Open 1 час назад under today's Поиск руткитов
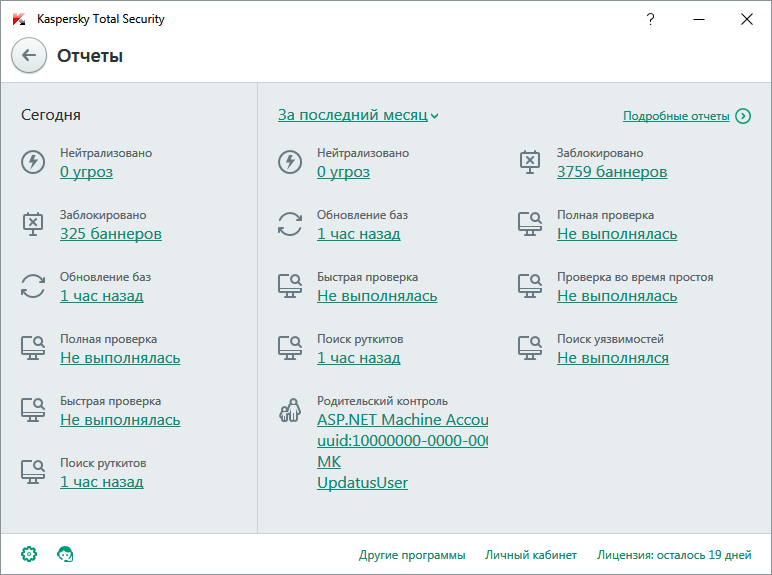 click(101, 482)
